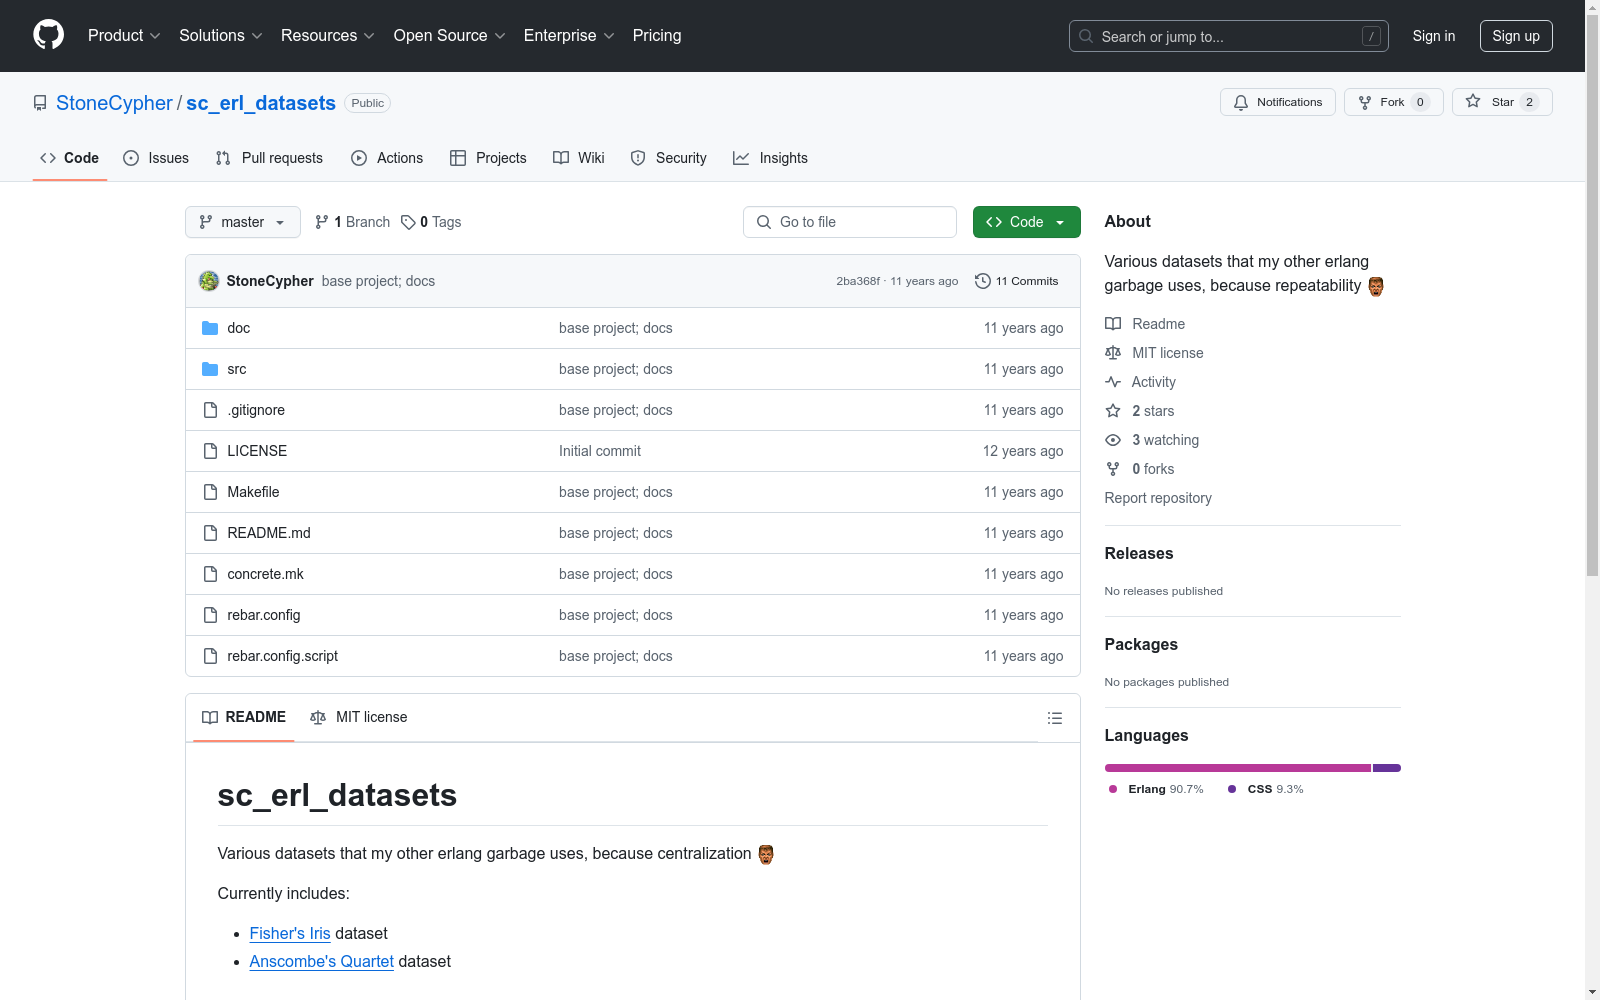1600x1000 pixels.
Task: Expand the Resources menu
Action: 328,36
